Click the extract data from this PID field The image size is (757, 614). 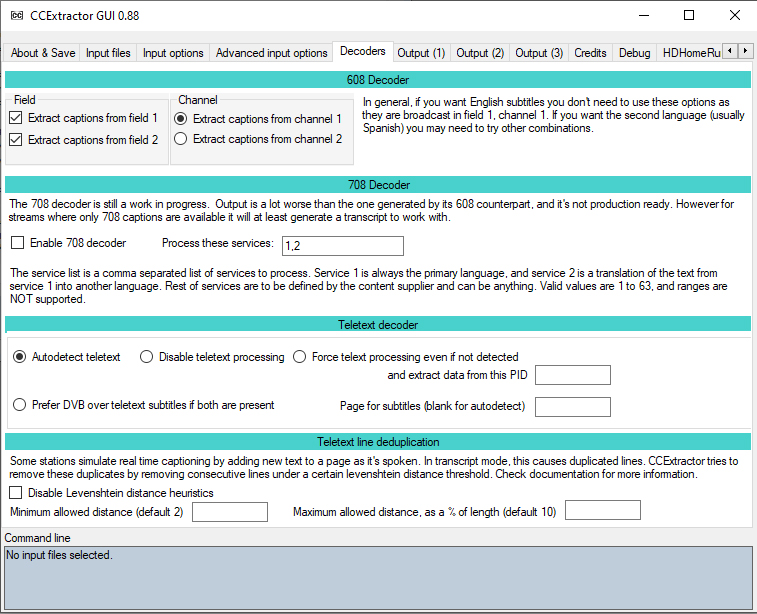pyautogui.click(x=573, y=375)
